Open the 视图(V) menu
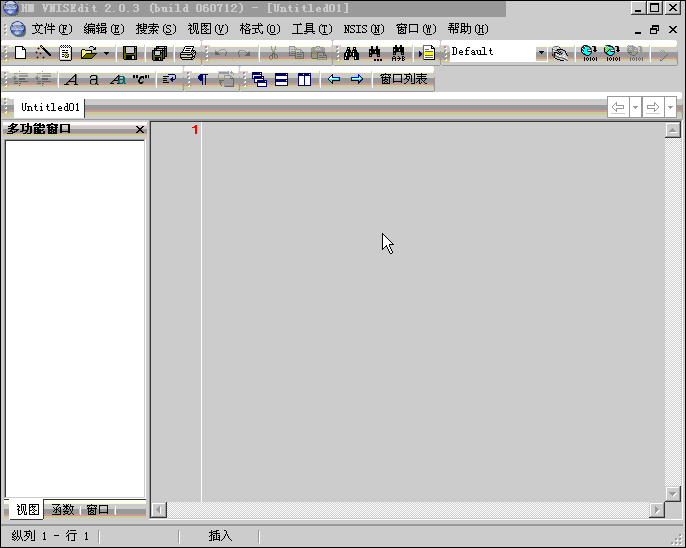686x548 pixels. (x=208, y=29)
